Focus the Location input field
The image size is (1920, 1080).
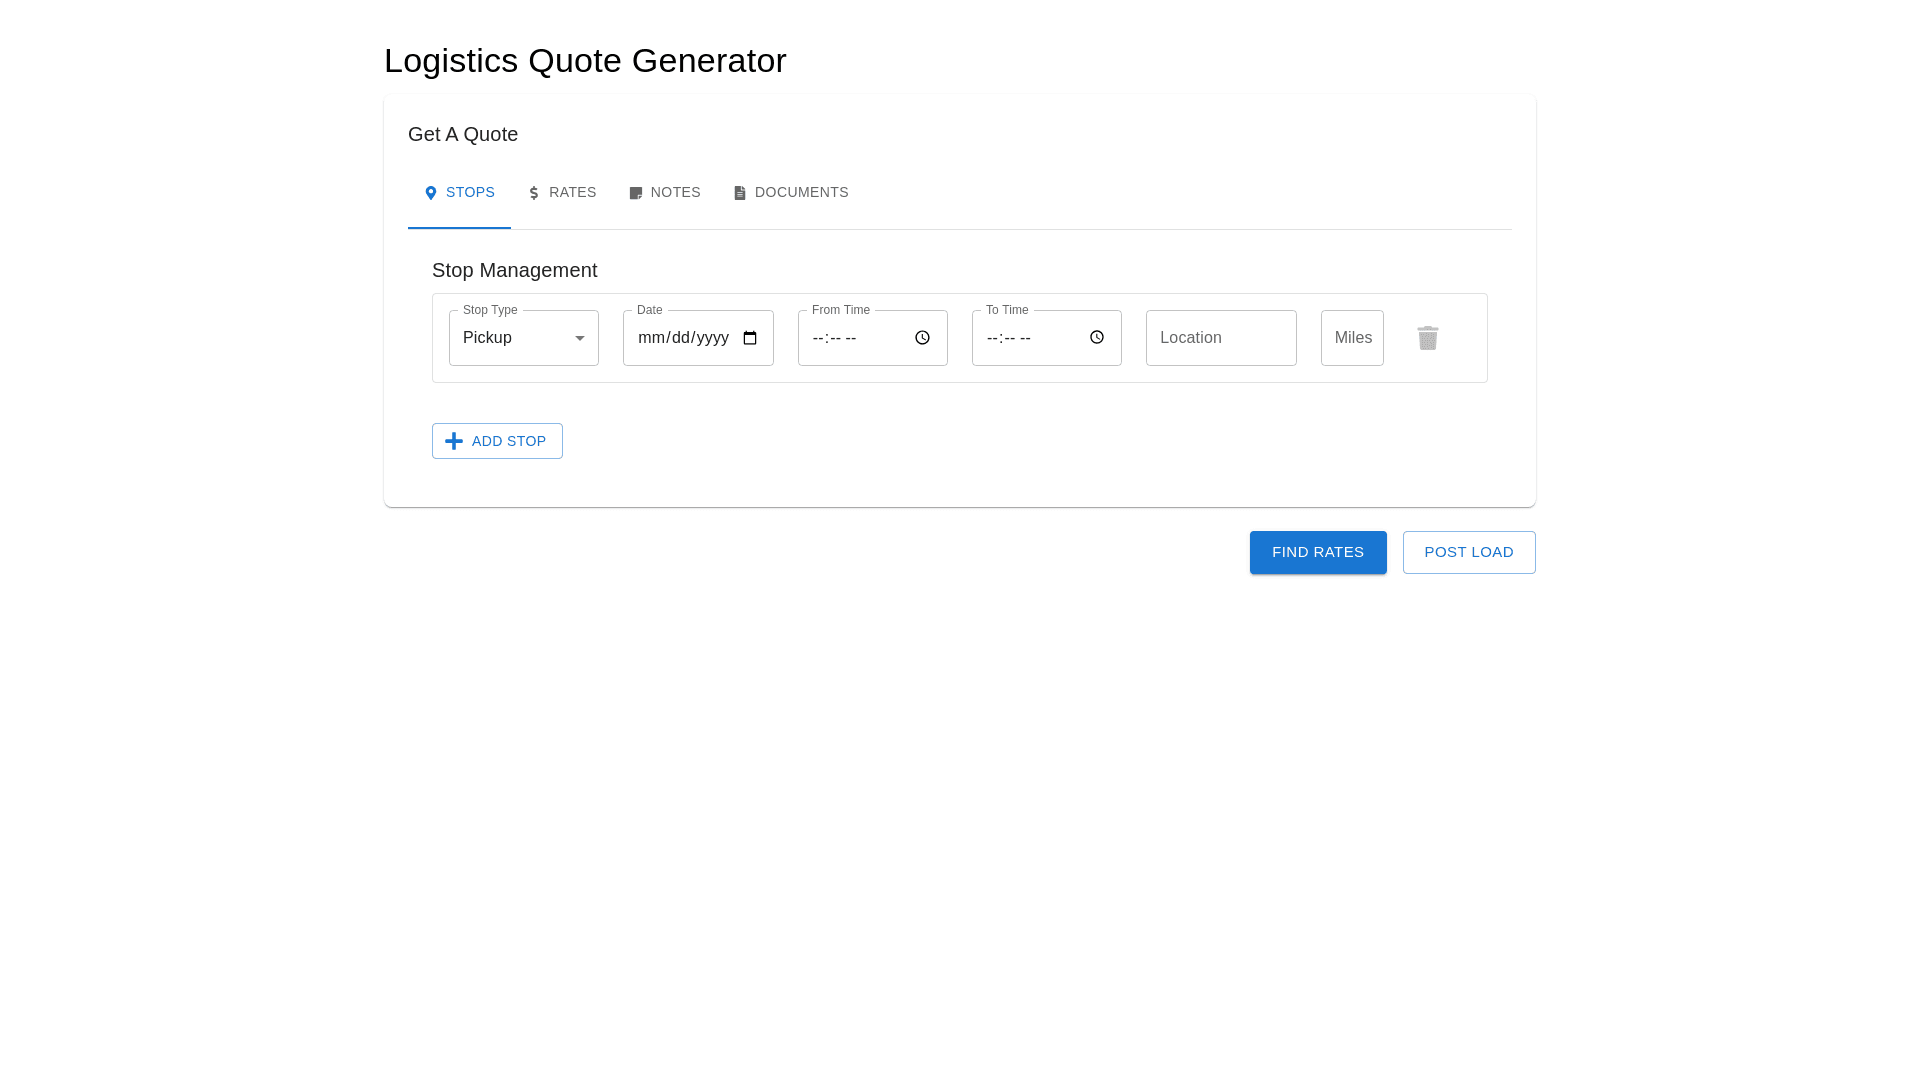[x=1220, y=338]
